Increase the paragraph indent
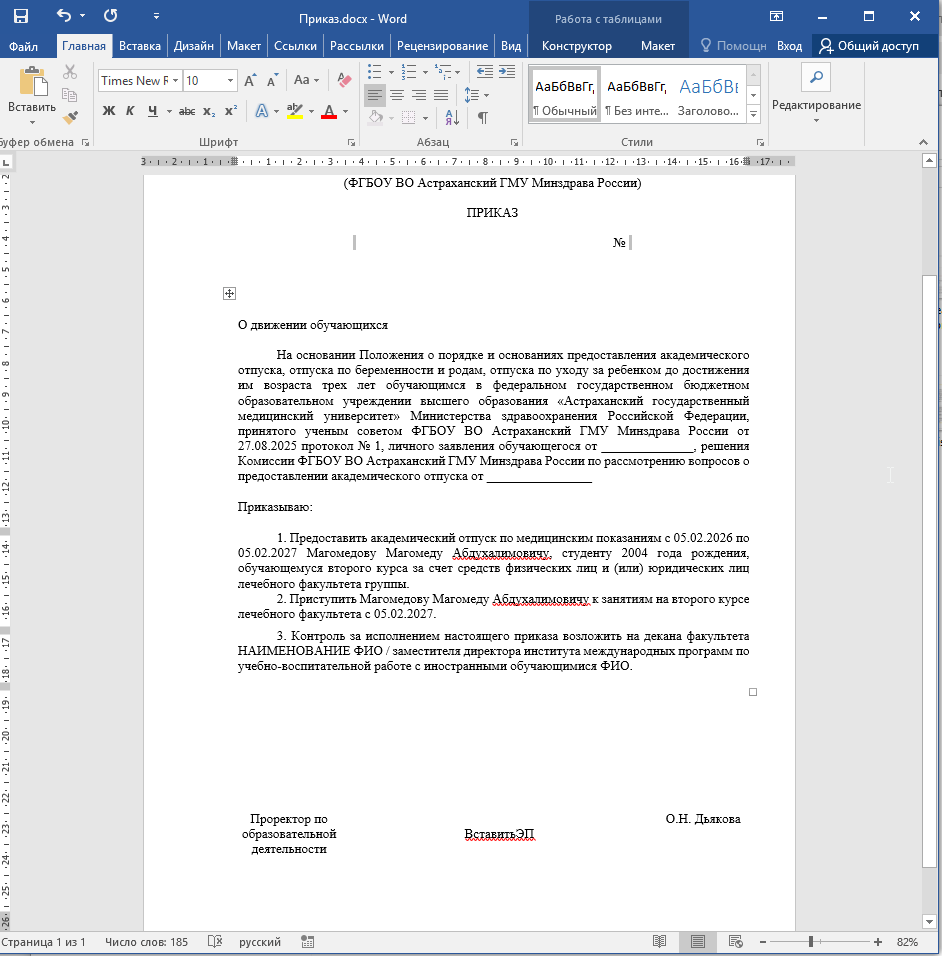This screenshot has height=956, width=942. (x=508, y=71)
